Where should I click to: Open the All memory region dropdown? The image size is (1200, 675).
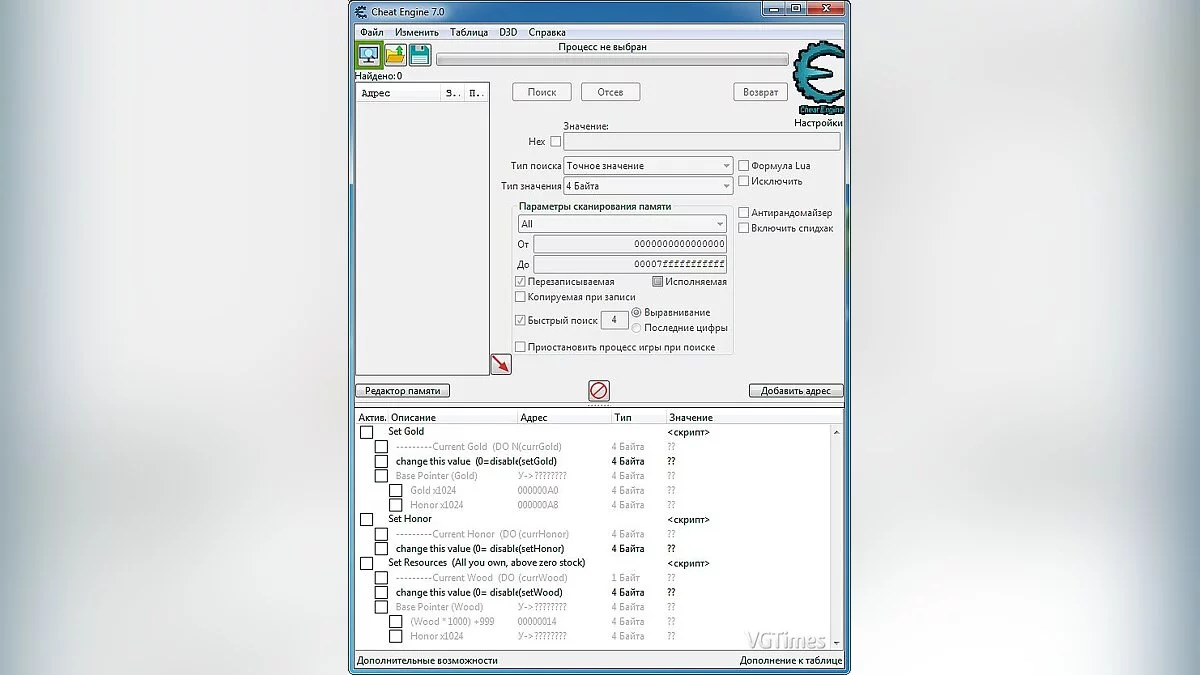click(x=622, y=224)
